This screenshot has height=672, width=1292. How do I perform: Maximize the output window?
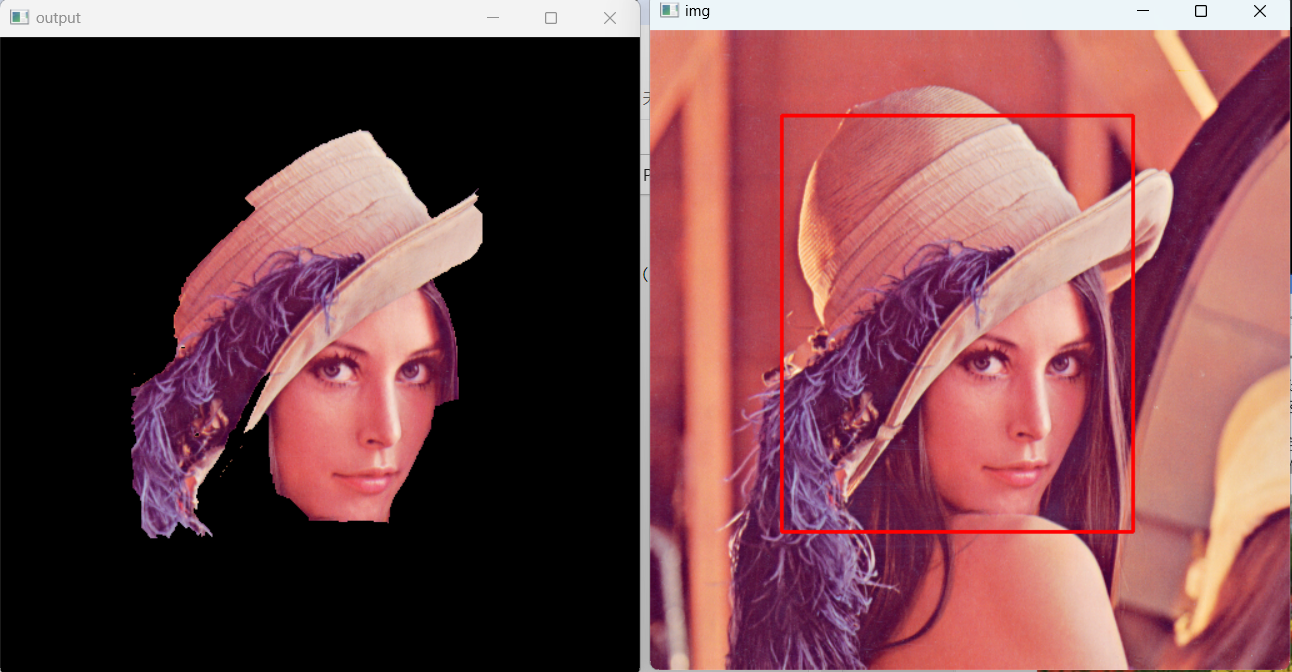(x=551, y=18)
